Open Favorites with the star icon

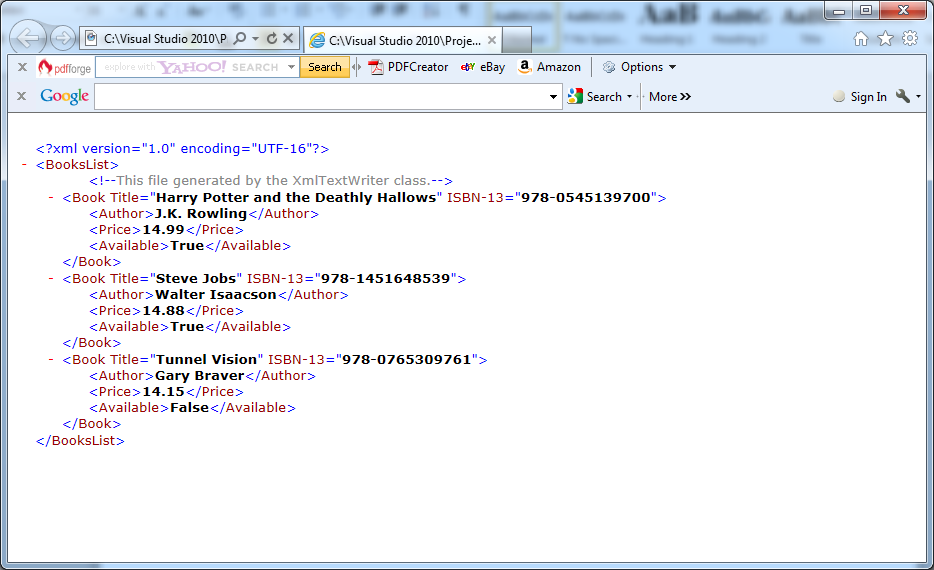(x=886, y=39)
